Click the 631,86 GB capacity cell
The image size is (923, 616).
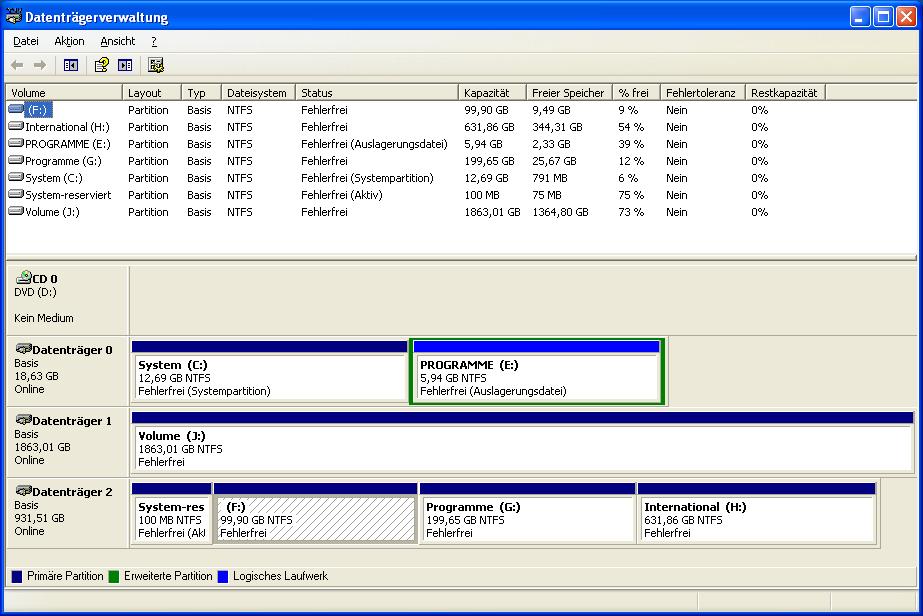[x=489, y=127]
